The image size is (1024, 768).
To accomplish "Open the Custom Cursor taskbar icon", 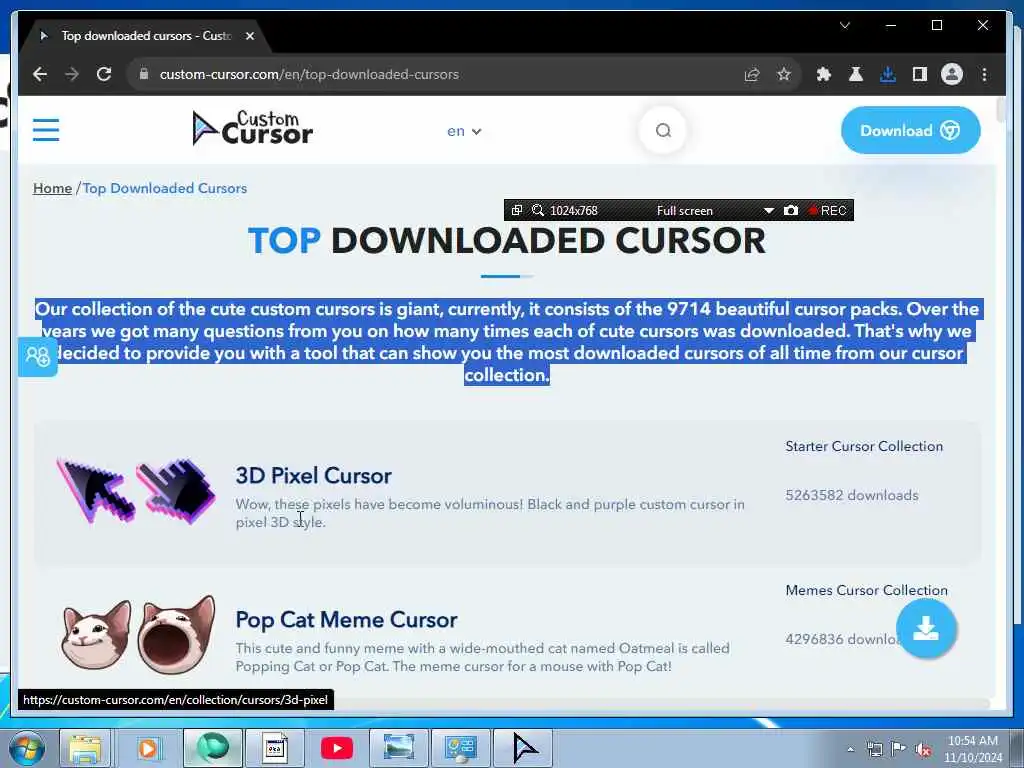I will [x=523, y=748].
